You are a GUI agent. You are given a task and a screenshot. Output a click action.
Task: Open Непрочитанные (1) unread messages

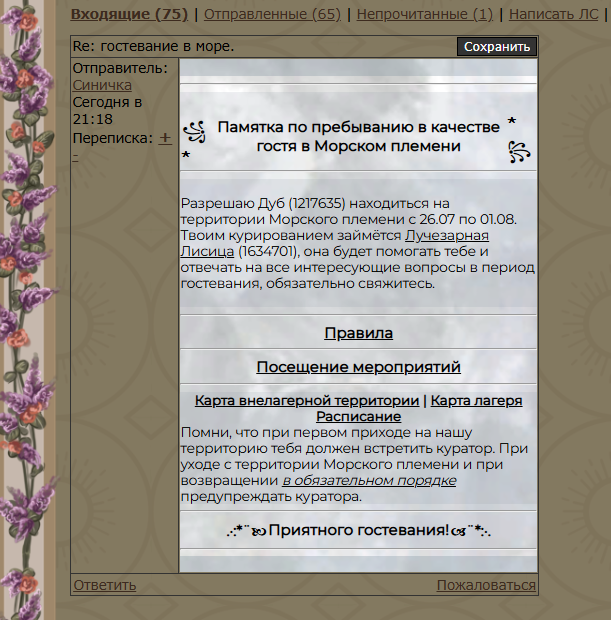(x=424, y=14)
